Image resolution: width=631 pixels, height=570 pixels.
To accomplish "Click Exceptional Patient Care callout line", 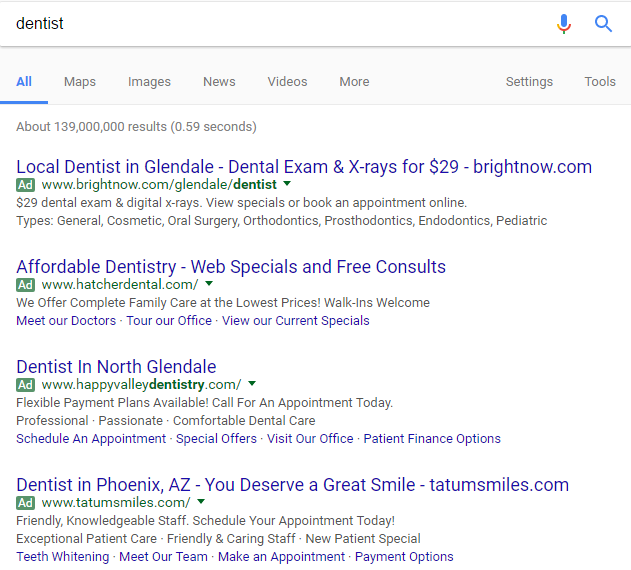I will click(x=218, y=539).
